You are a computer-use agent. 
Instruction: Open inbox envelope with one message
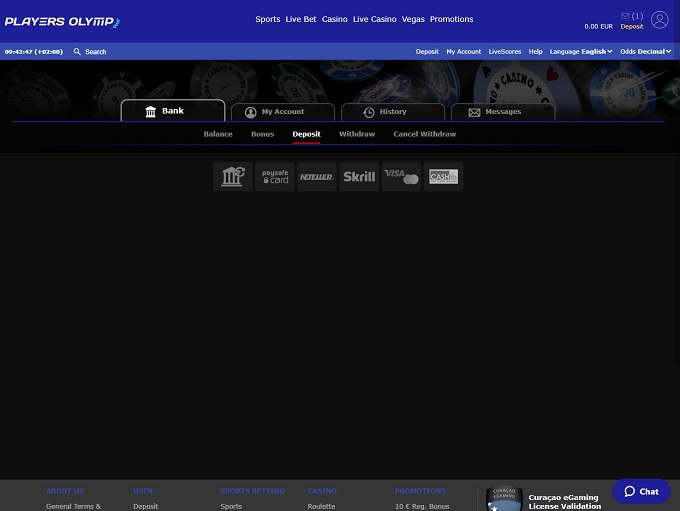click(x=631, y=16)
